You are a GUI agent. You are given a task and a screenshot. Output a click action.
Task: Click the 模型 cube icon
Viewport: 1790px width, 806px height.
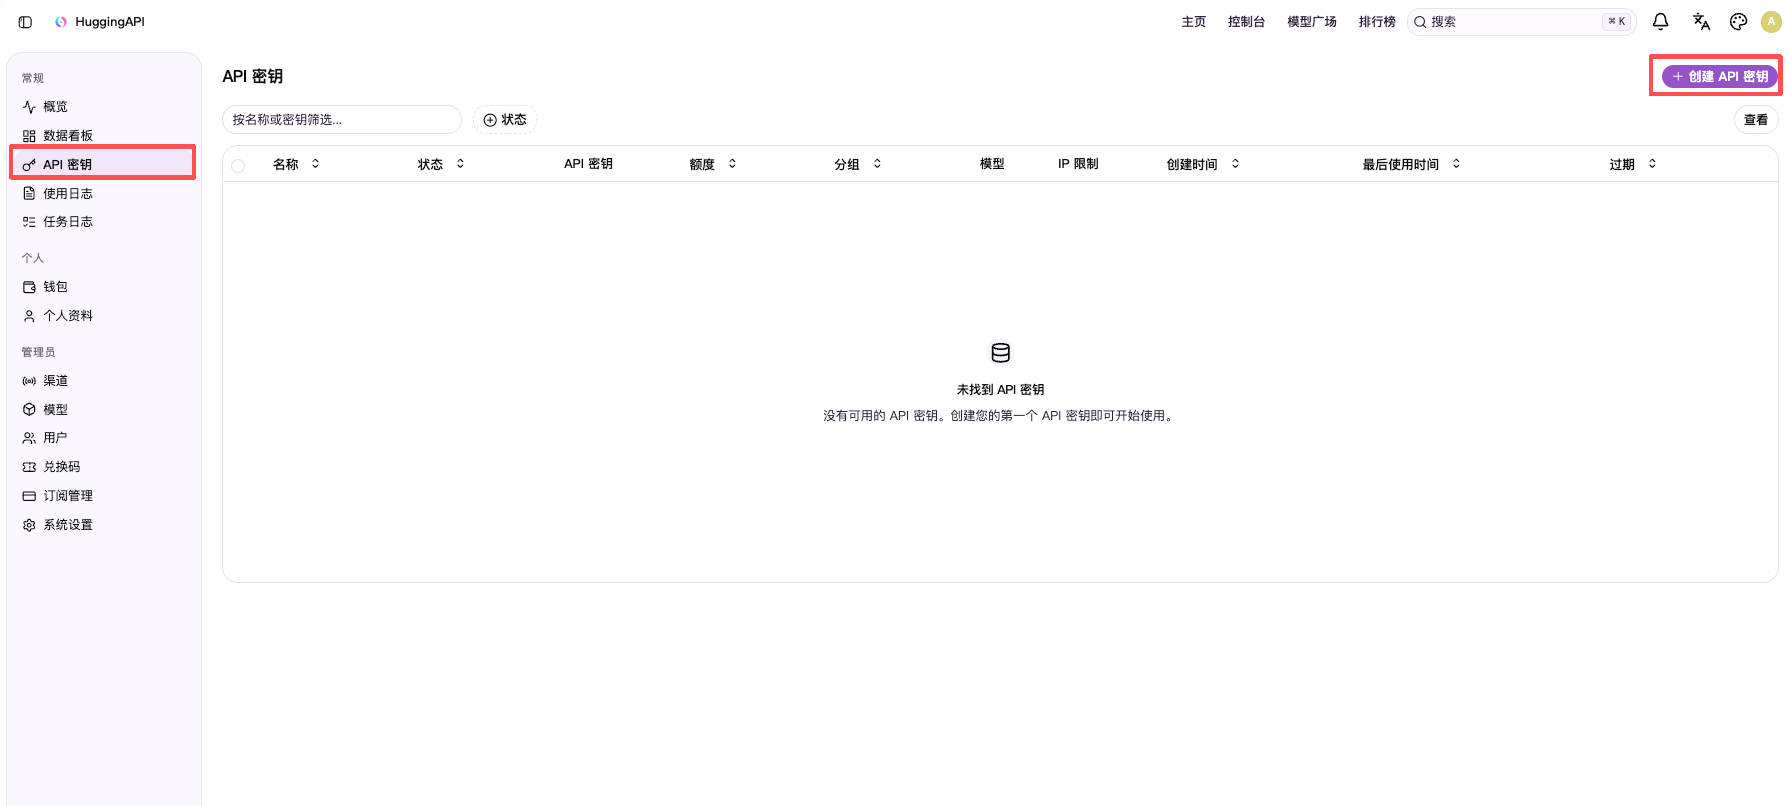point(29,410)
